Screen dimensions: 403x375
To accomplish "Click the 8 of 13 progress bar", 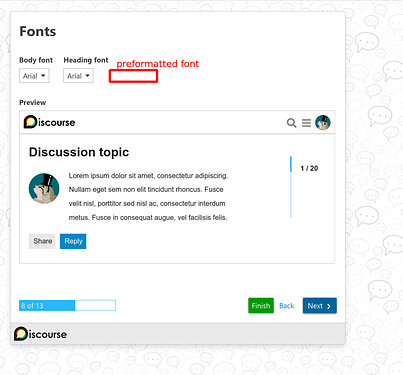I will (67, 305).
